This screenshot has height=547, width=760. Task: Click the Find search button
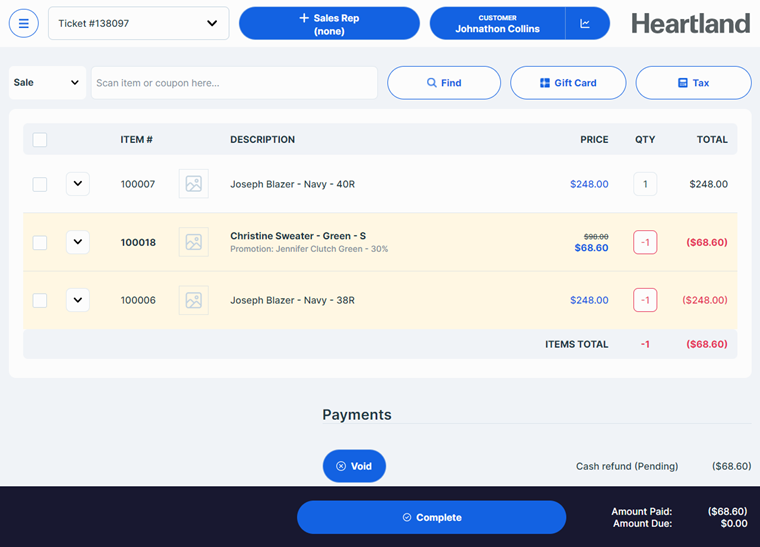tap(444, 83)
